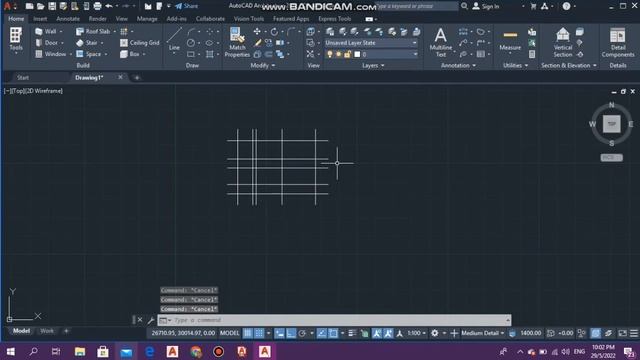Toggle lineweight display in status bar
Image resolution: width=640 pixels, height=360 pixels.
pos(352,333)
